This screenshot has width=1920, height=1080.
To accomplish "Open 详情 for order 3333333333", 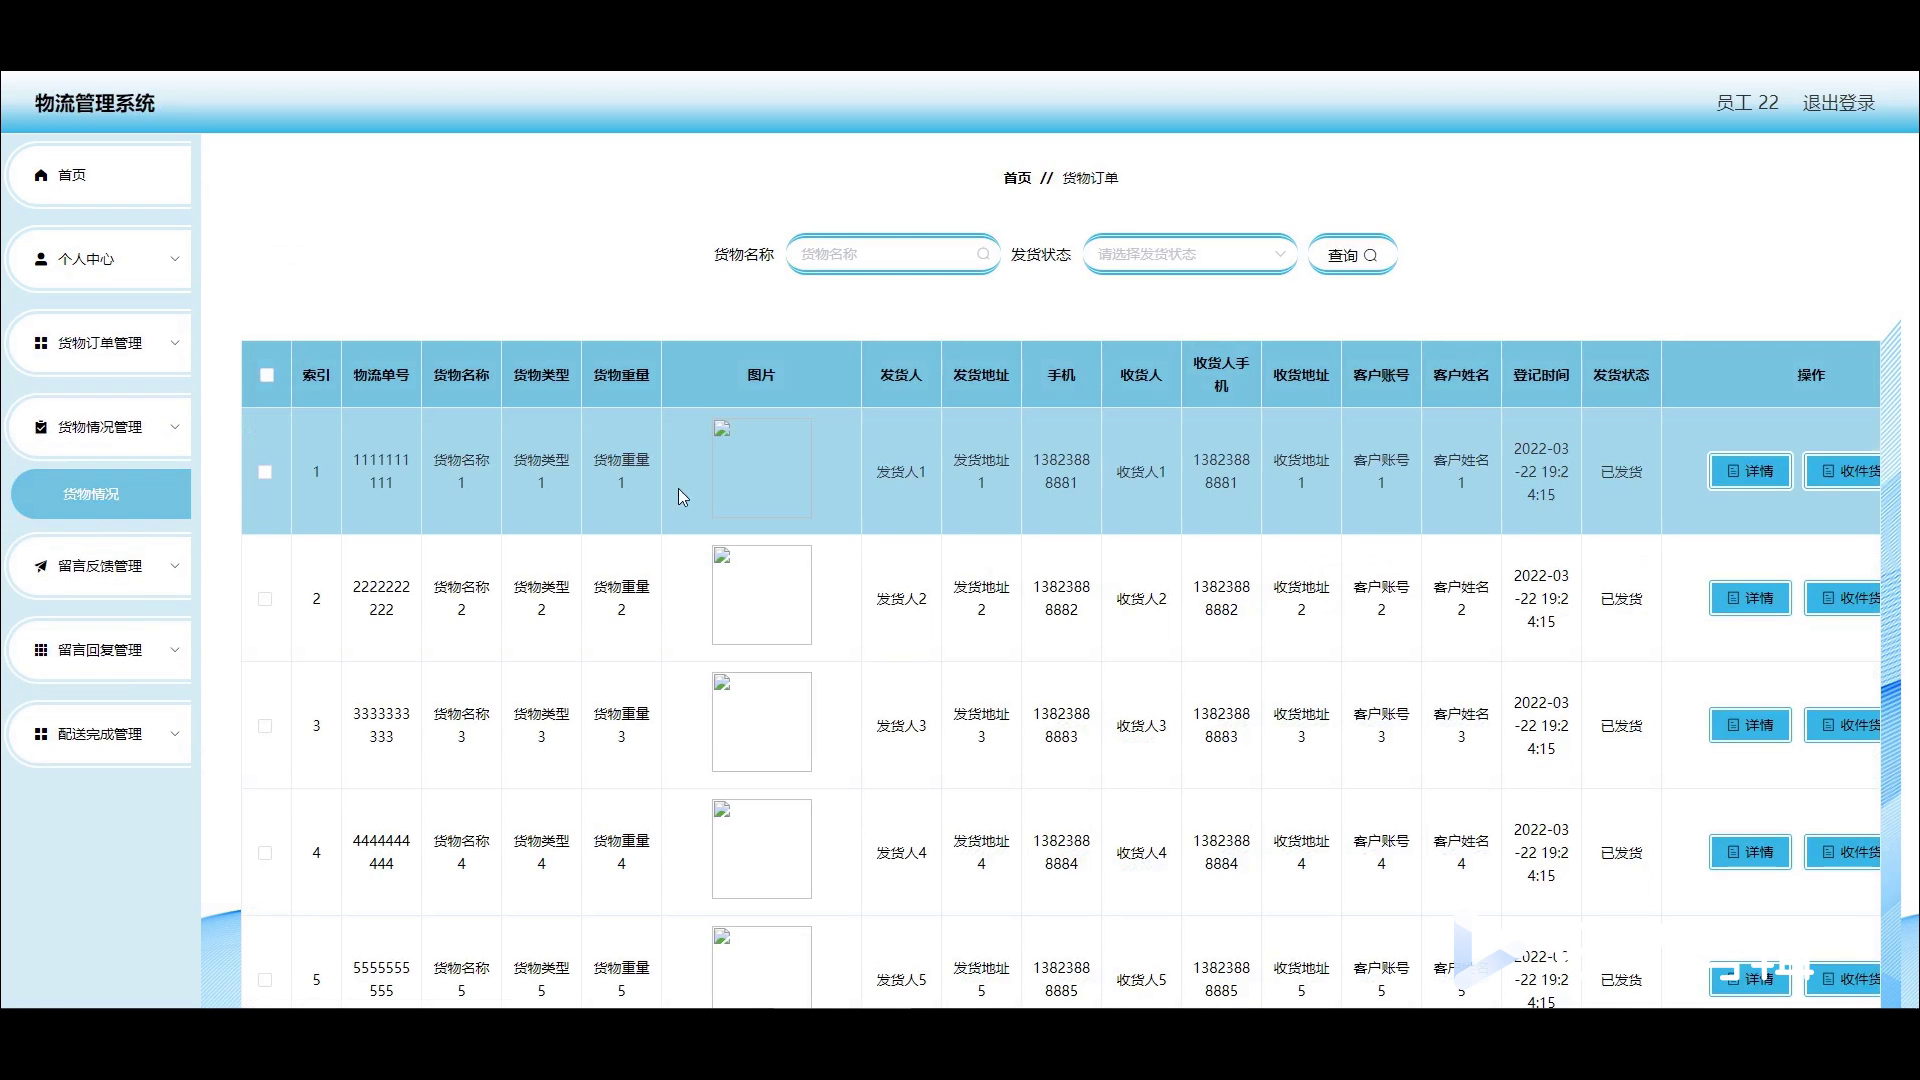I will click(1750, 725).
